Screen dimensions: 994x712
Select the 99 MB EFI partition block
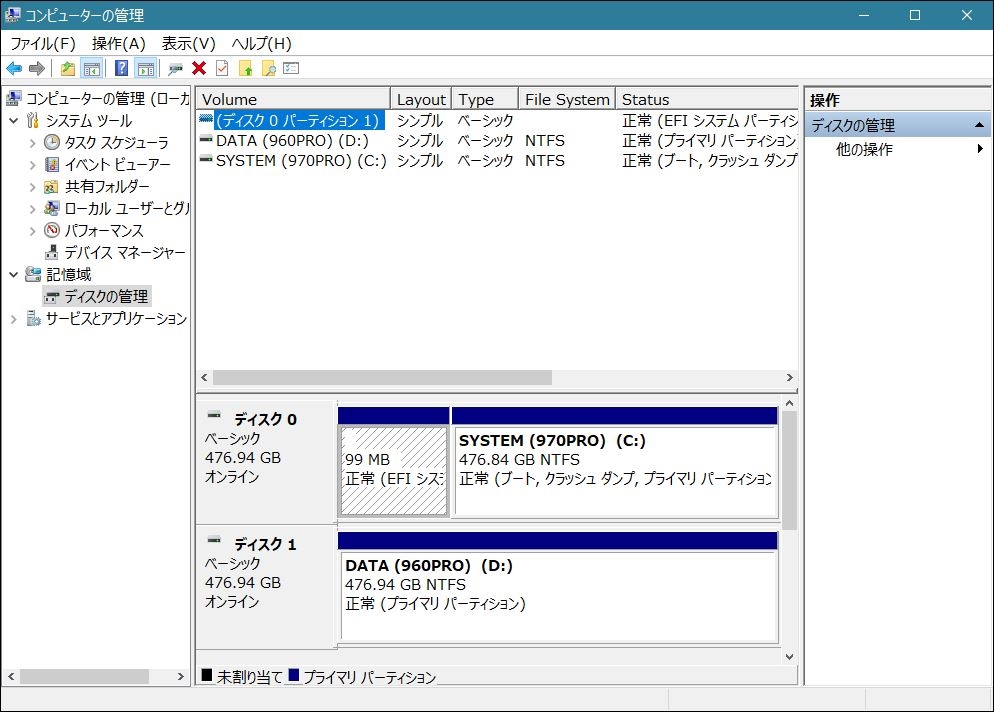[394, 470]
